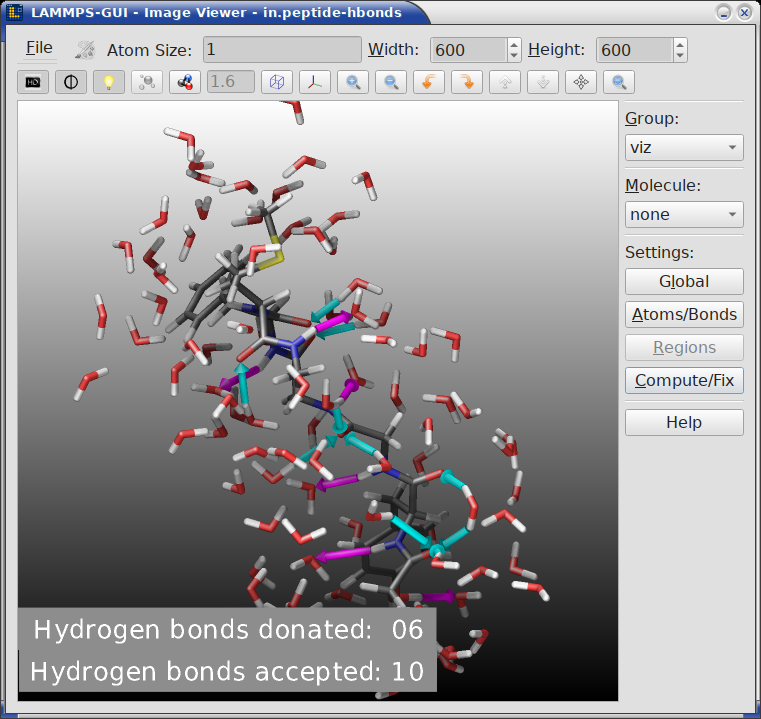Click the colored bonds molecule icon
Screen dimensions: 761x719
click(185, 82)
